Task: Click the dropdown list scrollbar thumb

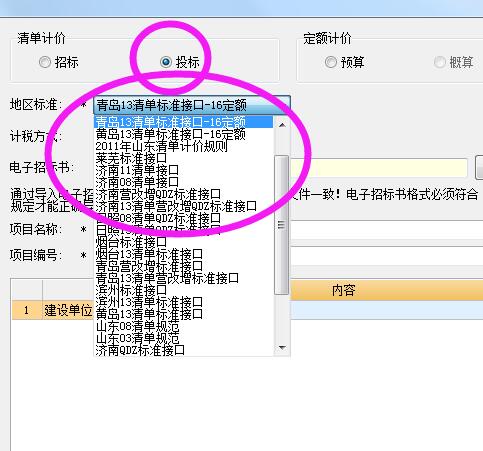Action: pos(282,225)
